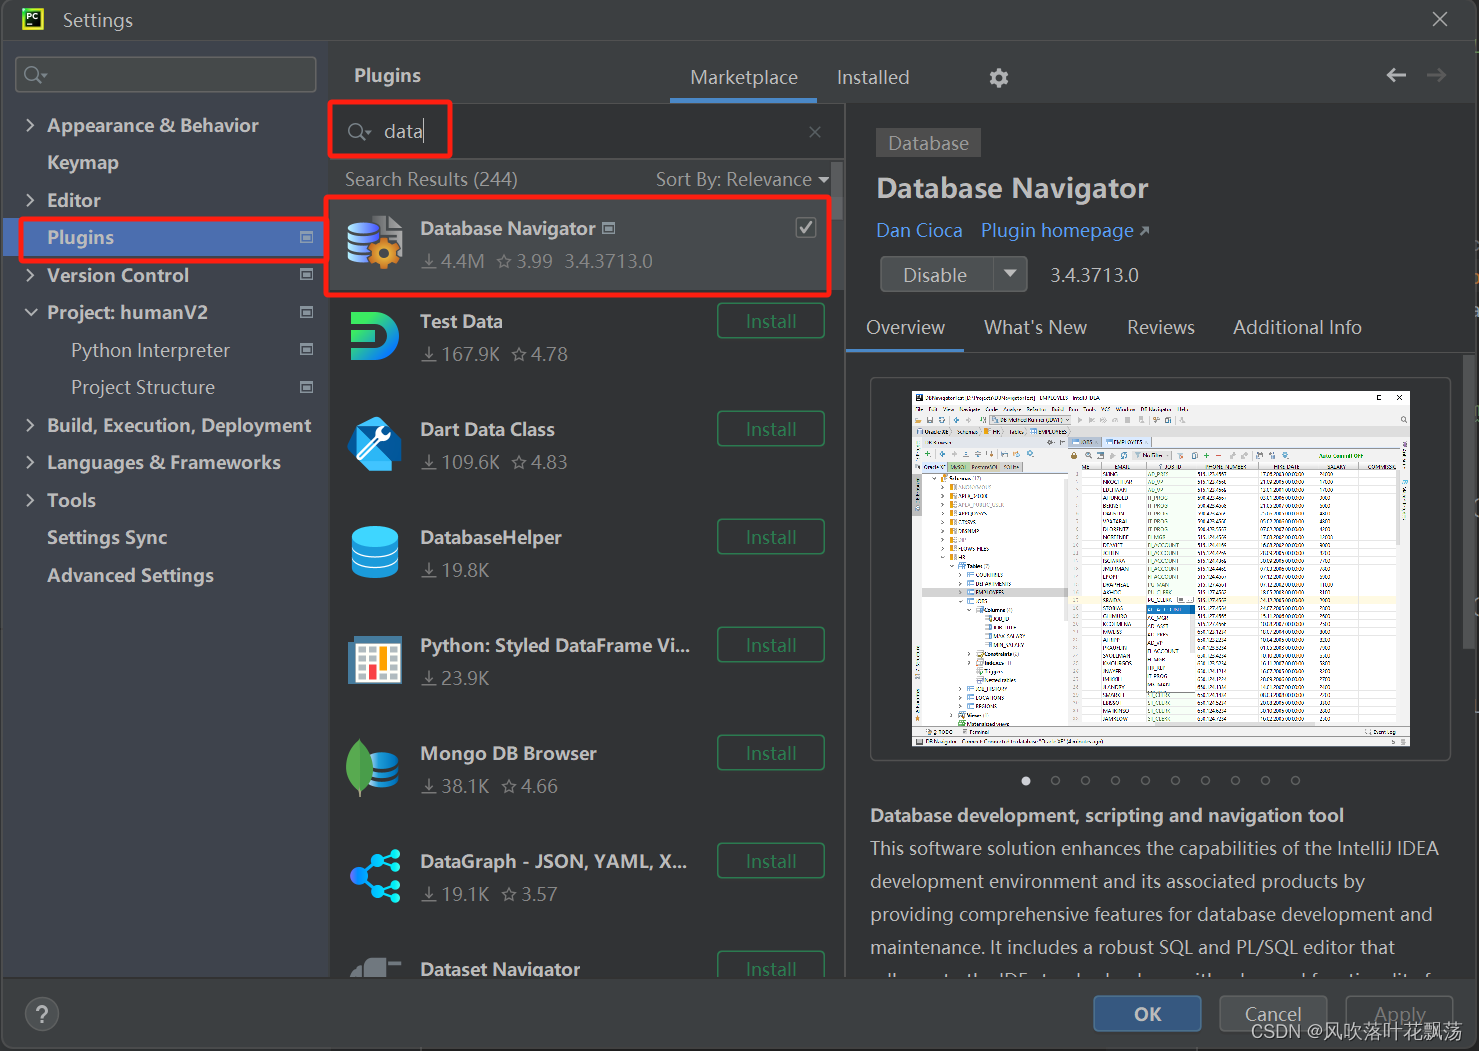The height and width of the screenshot is (1051, 1479).
Task: Click the DataGraph plugin icon
Action: pyautogui.click(x=375, y=876)
